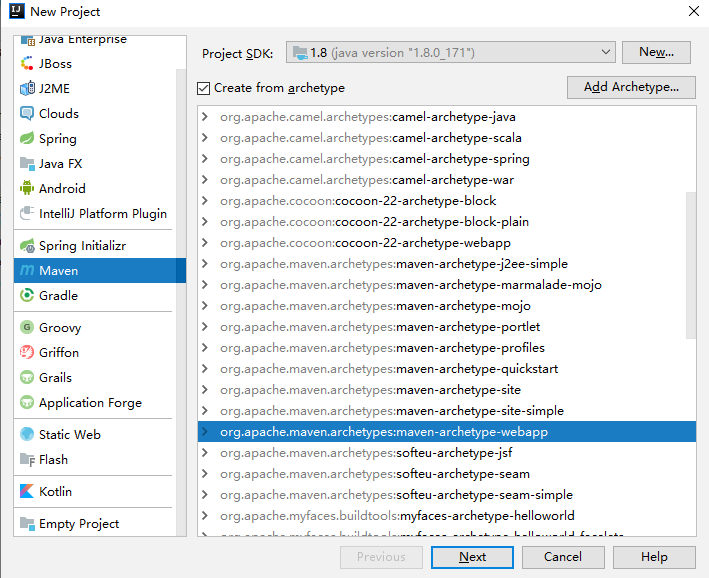Expand softeu-archetype-jsf node

pyautogui.click(x=205, y=453)
